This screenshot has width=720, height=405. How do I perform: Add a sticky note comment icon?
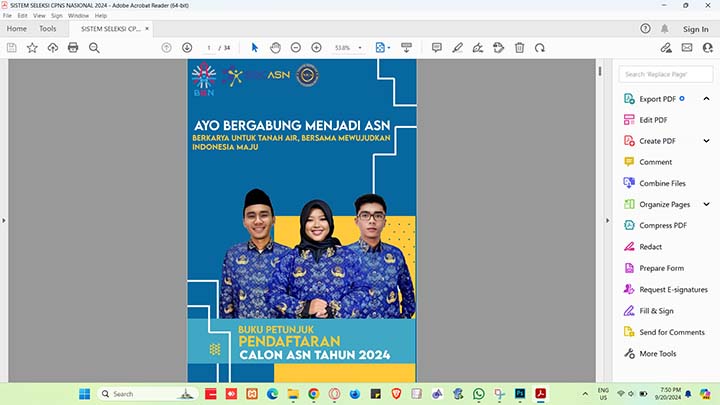click(x=437, y=47)
